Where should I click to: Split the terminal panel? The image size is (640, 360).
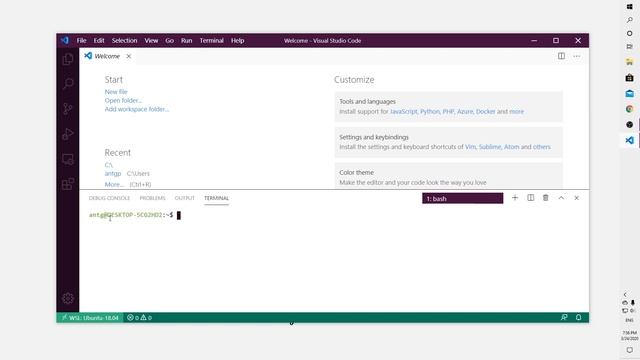(x=530, y=198)
